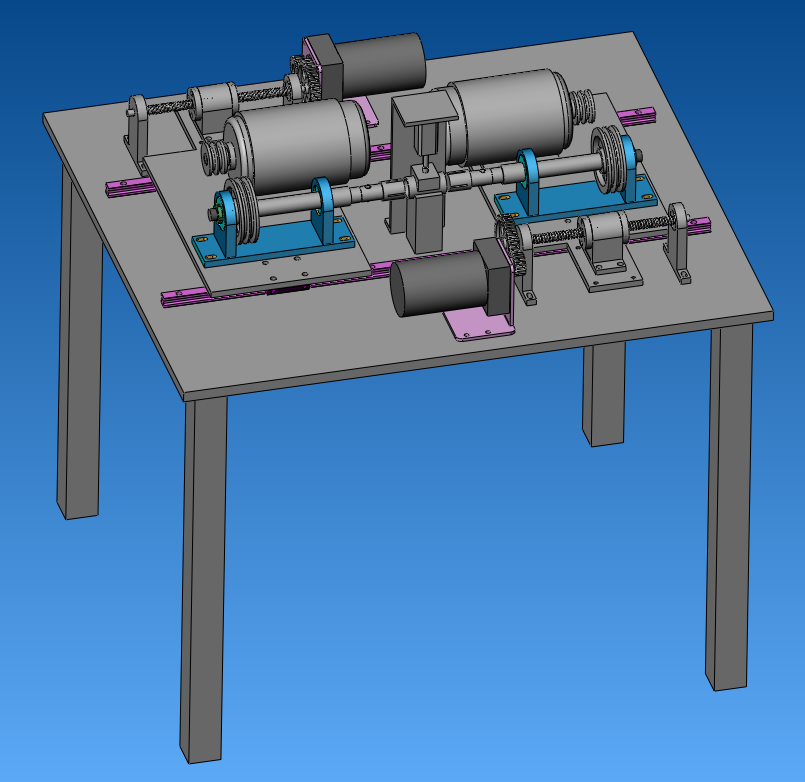Select the pink guide rail end at the left edge
This screenshot has height=782, width=805.
[x=129, y=186]
